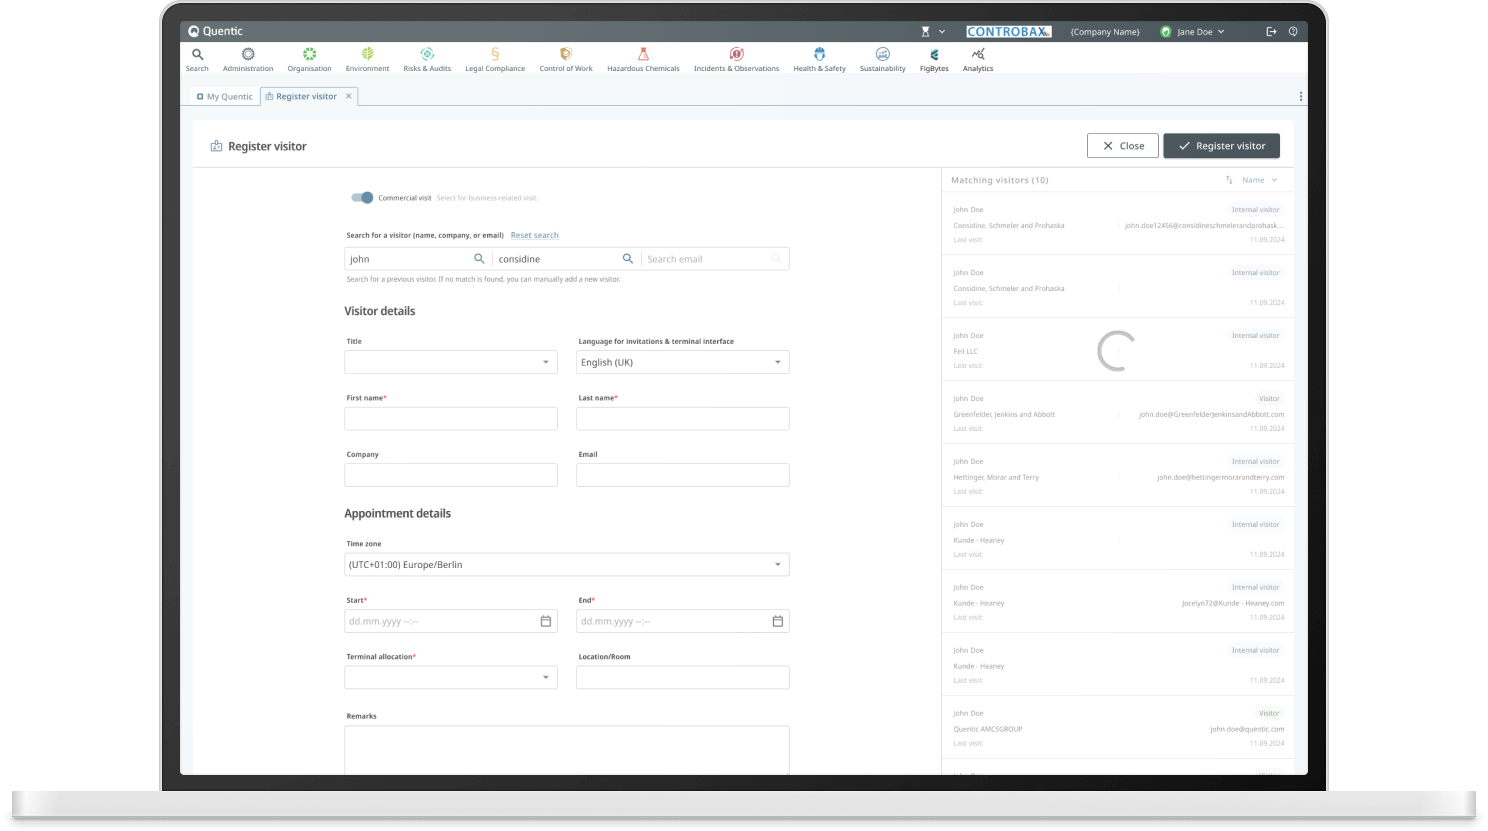The width and height of the screenshot is (1488, 831).
Task: Click the Reset search link
Action: 534,235
